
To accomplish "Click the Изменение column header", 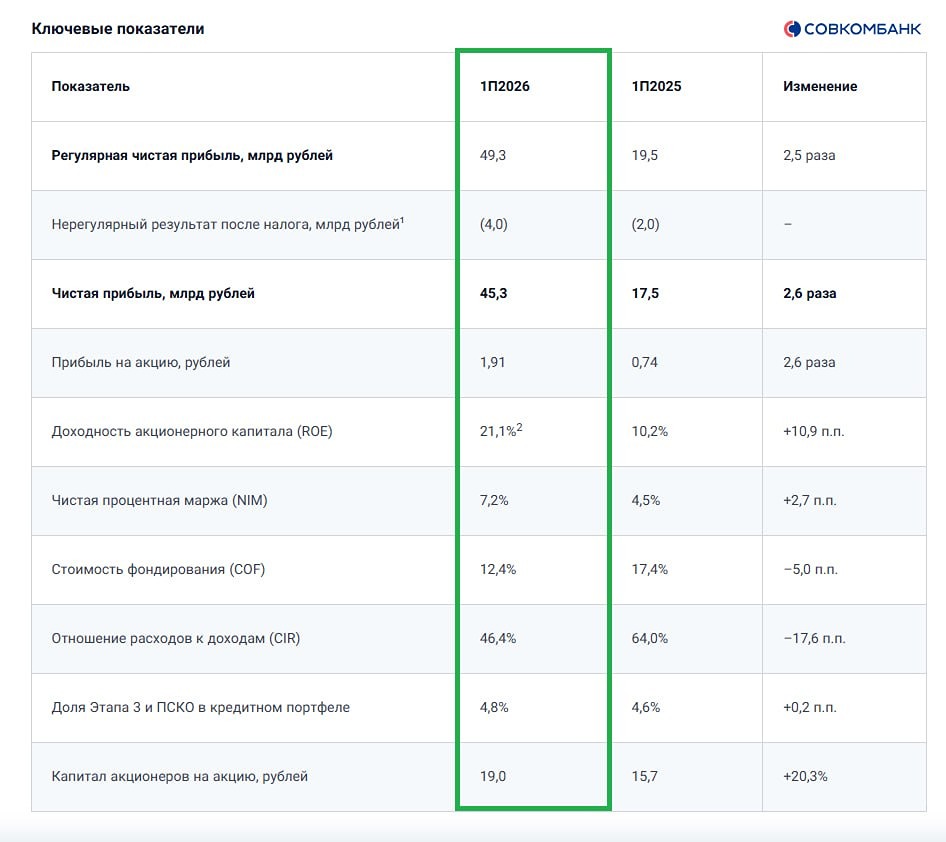I will click(x=820, y=86).
